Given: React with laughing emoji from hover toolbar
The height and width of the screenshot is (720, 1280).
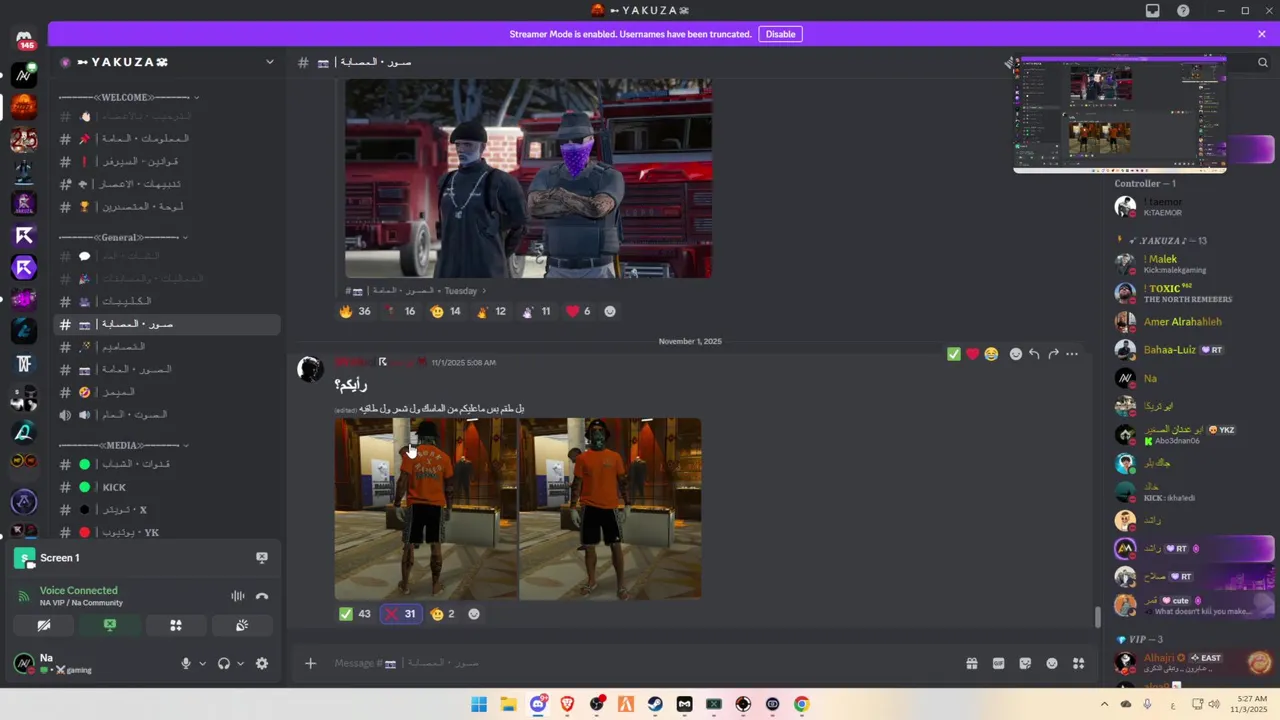Looking at the screenshot, I should [x=991, y=354].
